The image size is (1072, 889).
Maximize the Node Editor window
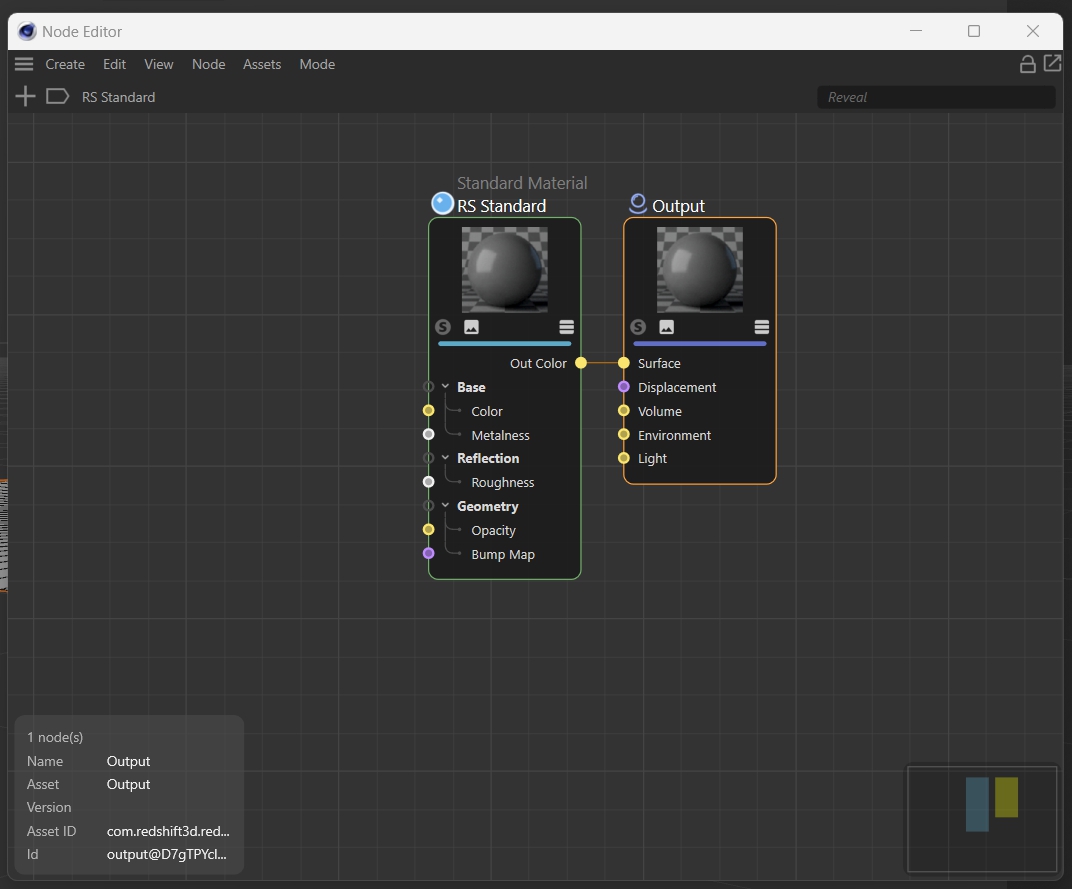click(x=974, y=31)
